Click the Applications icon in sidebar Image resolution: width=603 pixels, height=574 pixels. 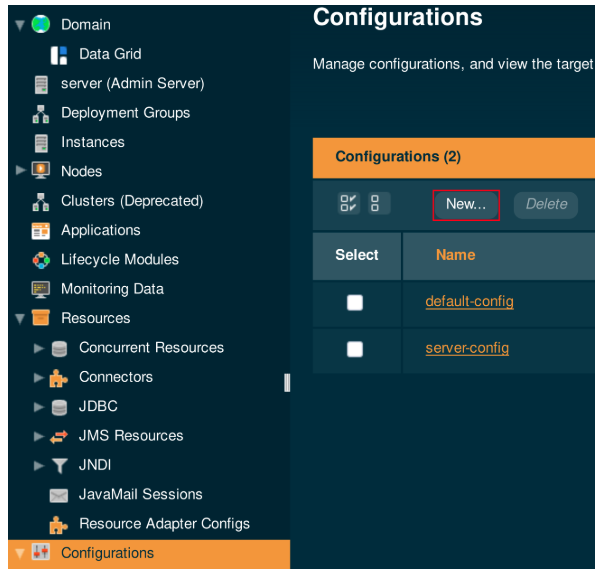pyautogui.click(x=41, y=230)
